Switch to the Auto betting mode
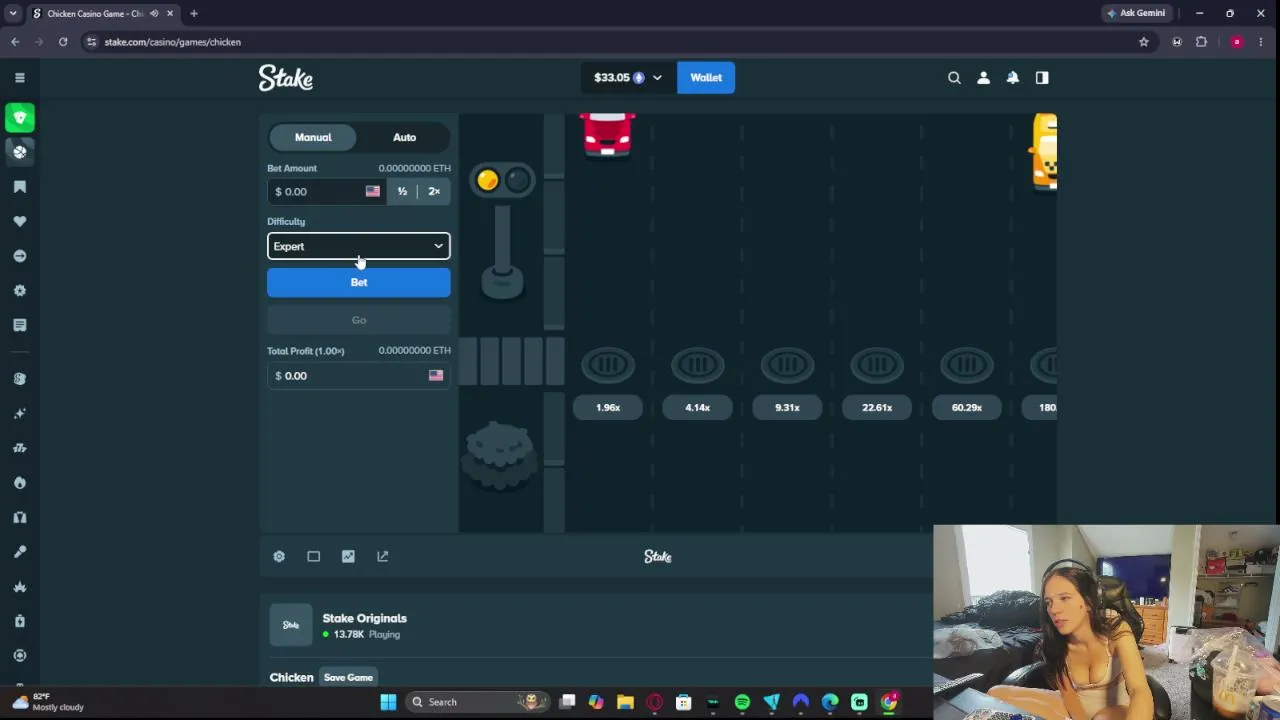The height and width of the screenshot is (720, 1280). pyautogui.click(x=404, y=137)
